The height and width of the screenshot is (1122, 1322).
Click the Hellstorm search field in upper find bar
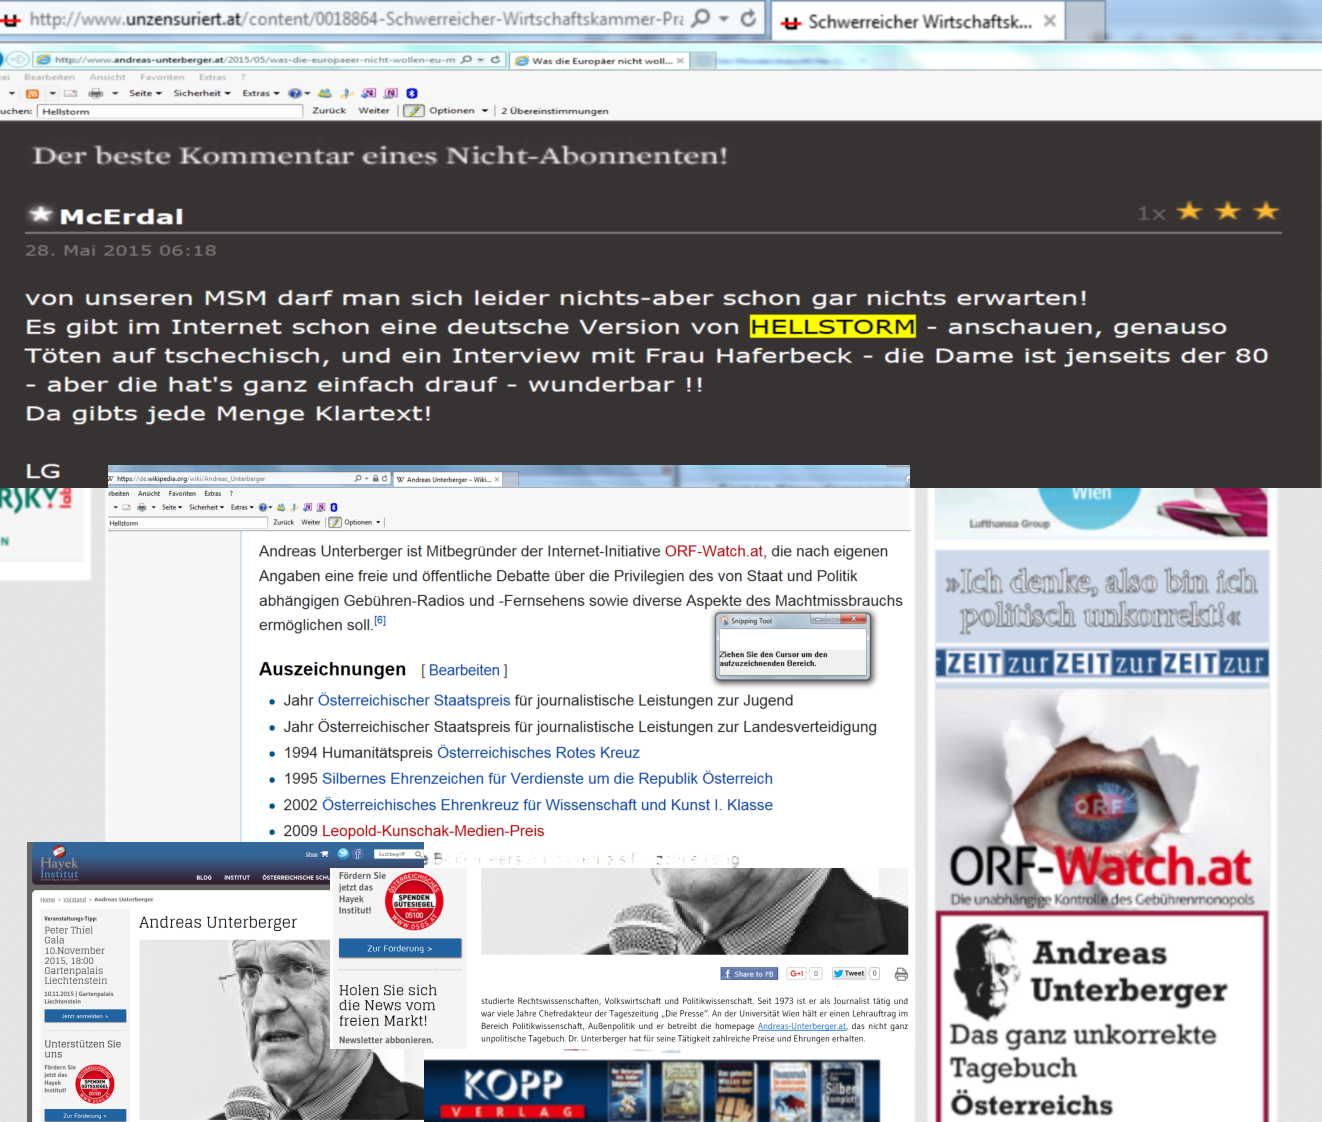(170, 111)
